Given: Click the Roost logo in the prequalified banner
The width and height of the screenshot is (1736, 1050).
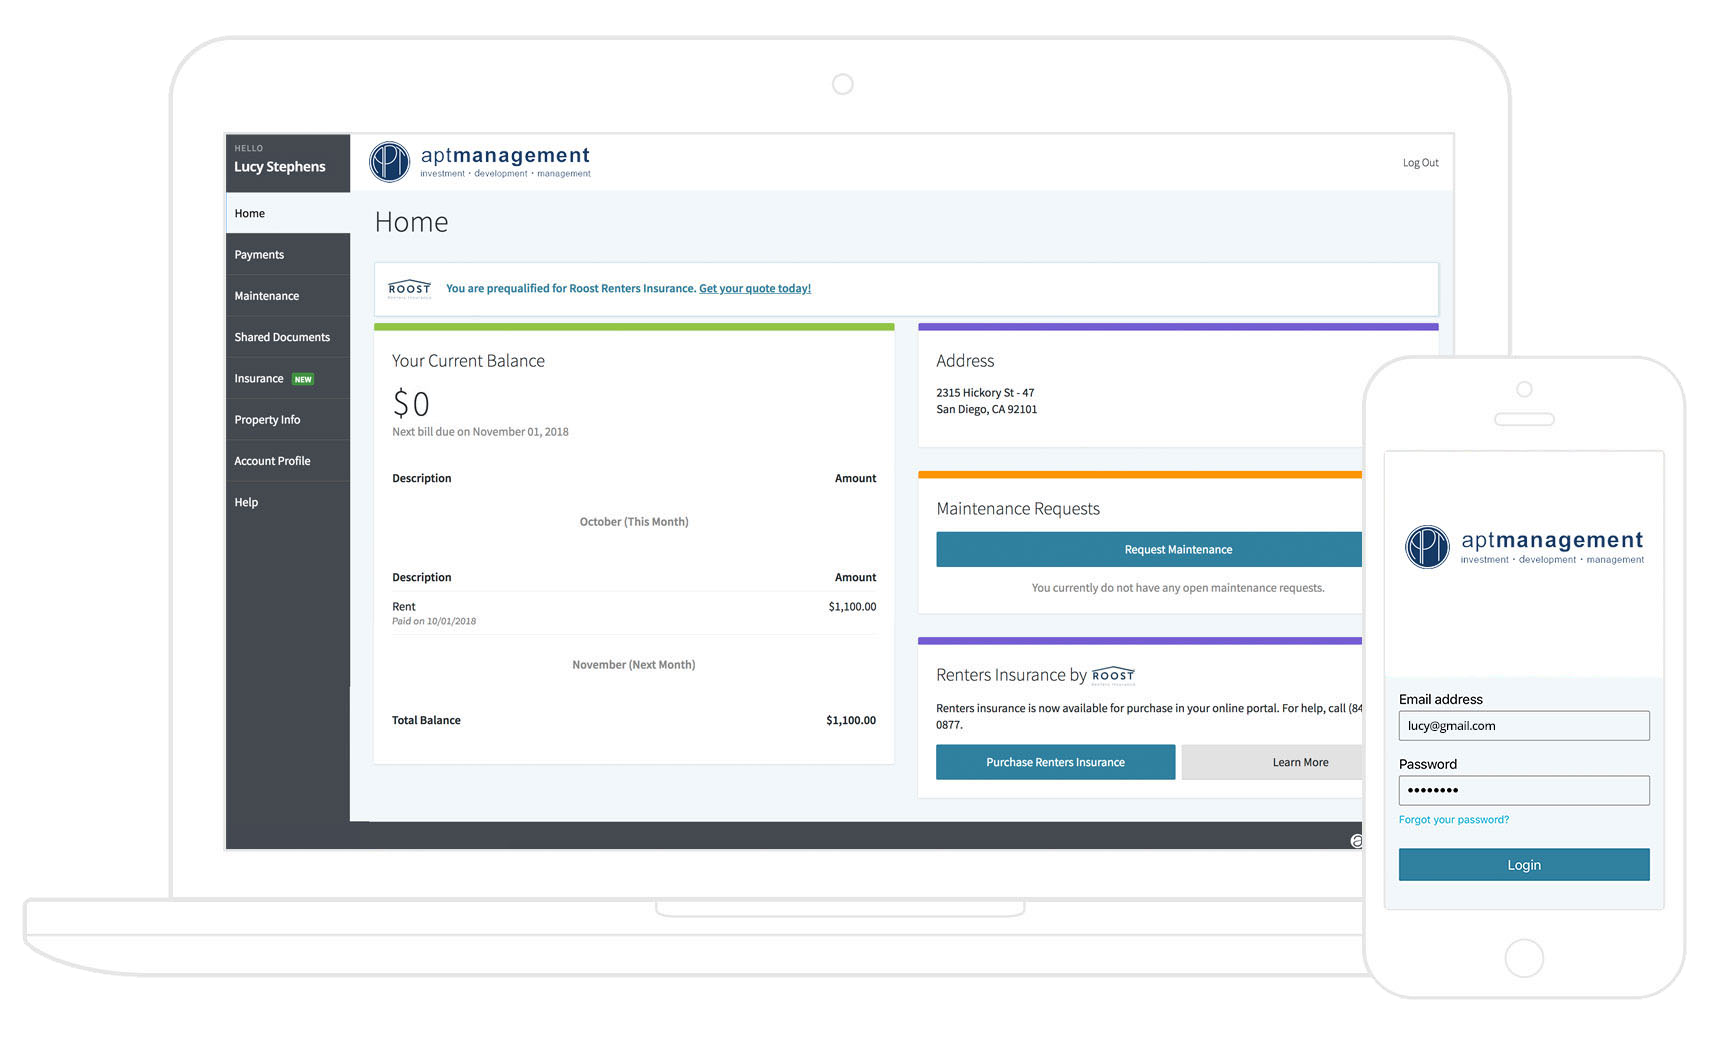Looking at the screenshot, I should click(409, 289).
